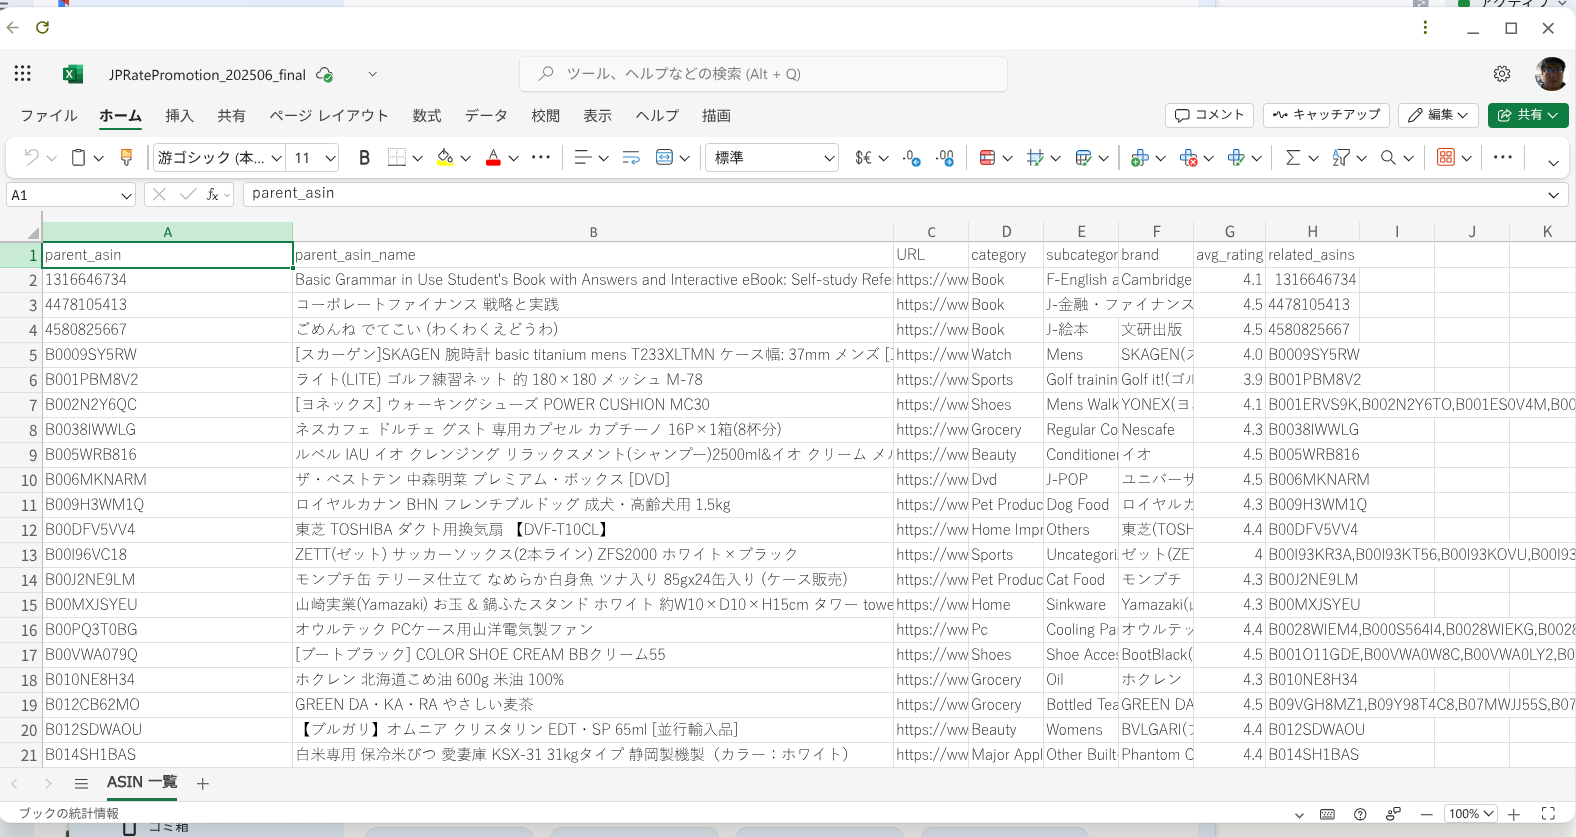This screenshot has width=1576, height=837.
Task: Switch to the 挿入 tab
Action: click(179, 116)
